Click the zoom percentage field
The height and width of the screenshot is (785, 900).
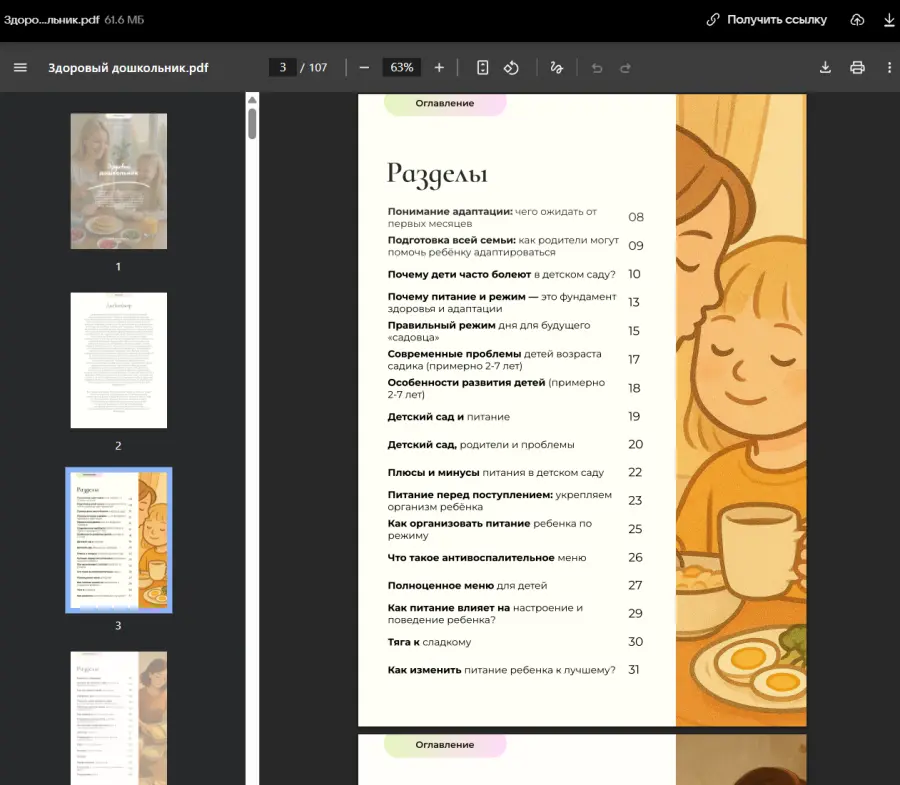pos(402,68)
